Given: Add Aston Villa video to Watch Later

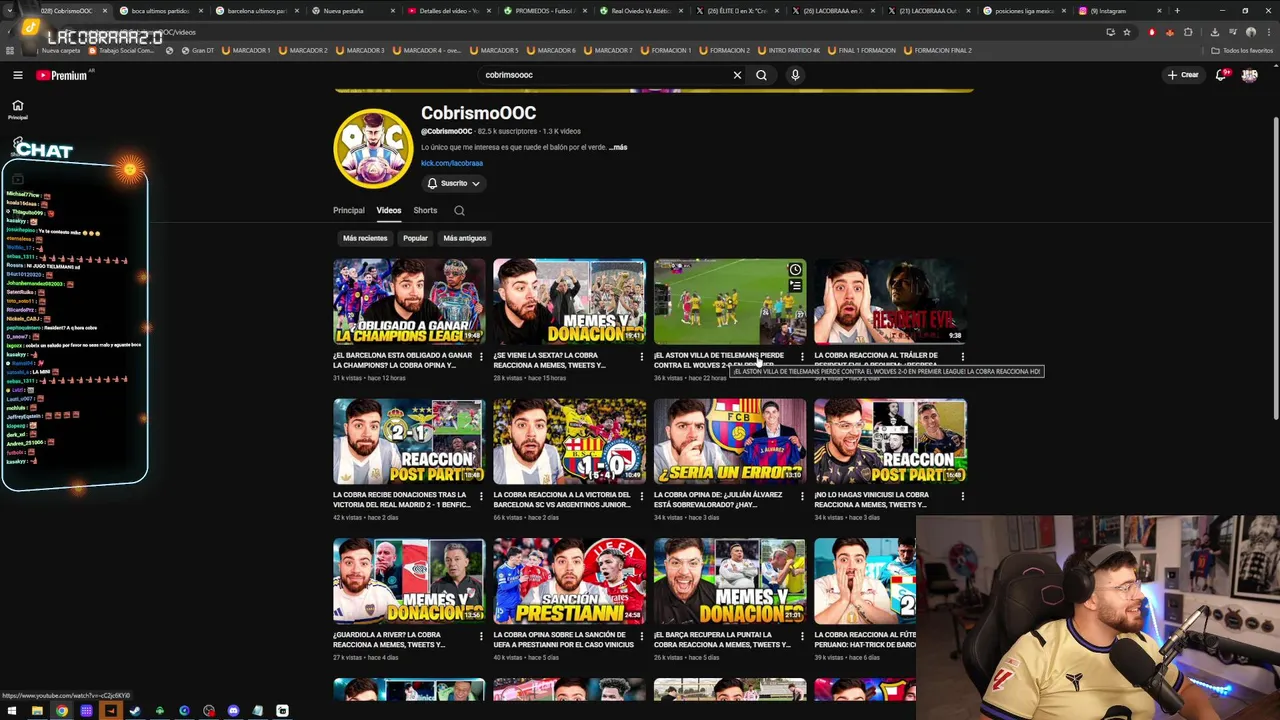Looking at the screenshot, I should coord(795,270).
